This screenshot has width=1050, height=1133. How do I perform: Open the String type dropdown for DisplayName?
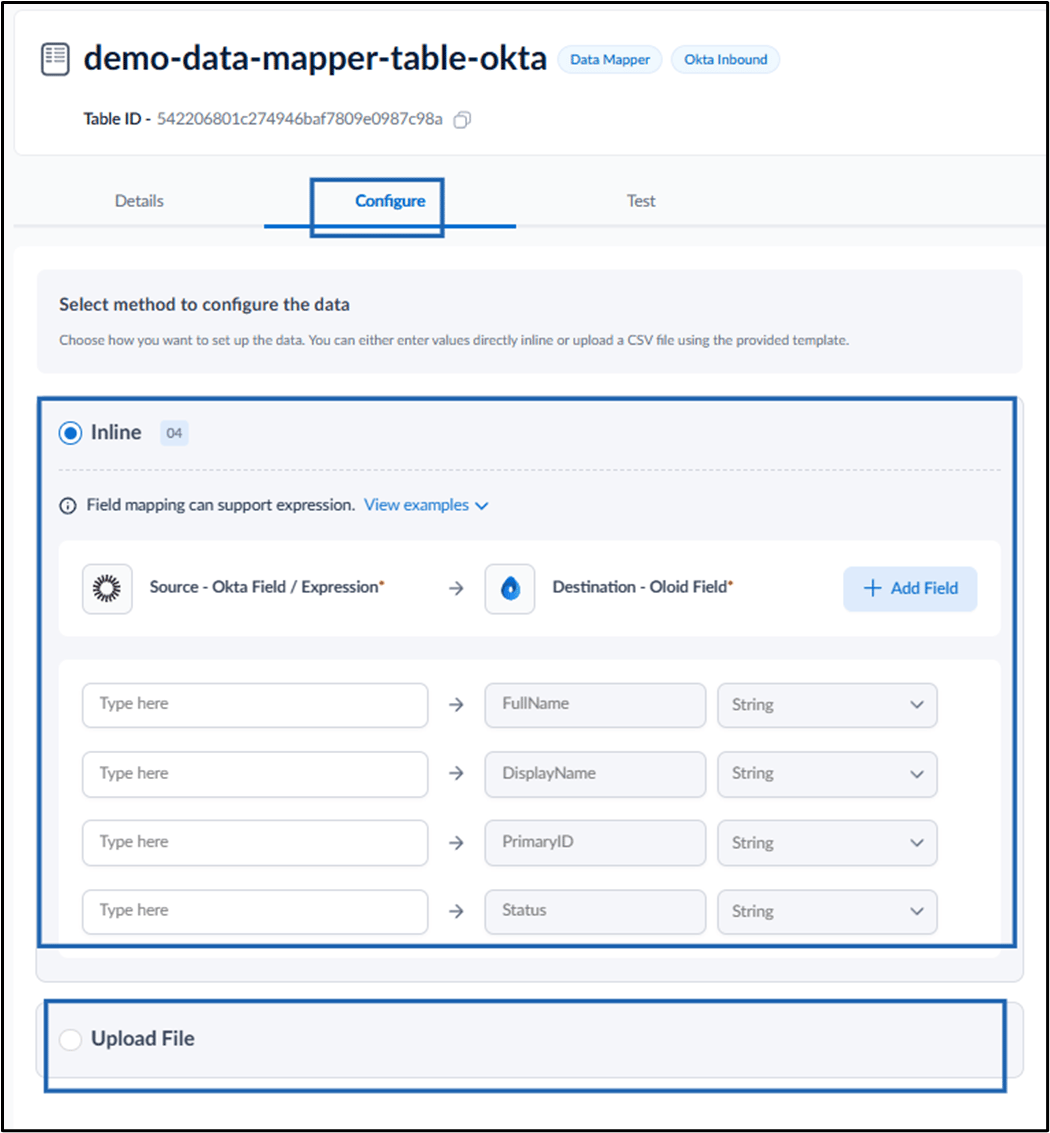827,773
